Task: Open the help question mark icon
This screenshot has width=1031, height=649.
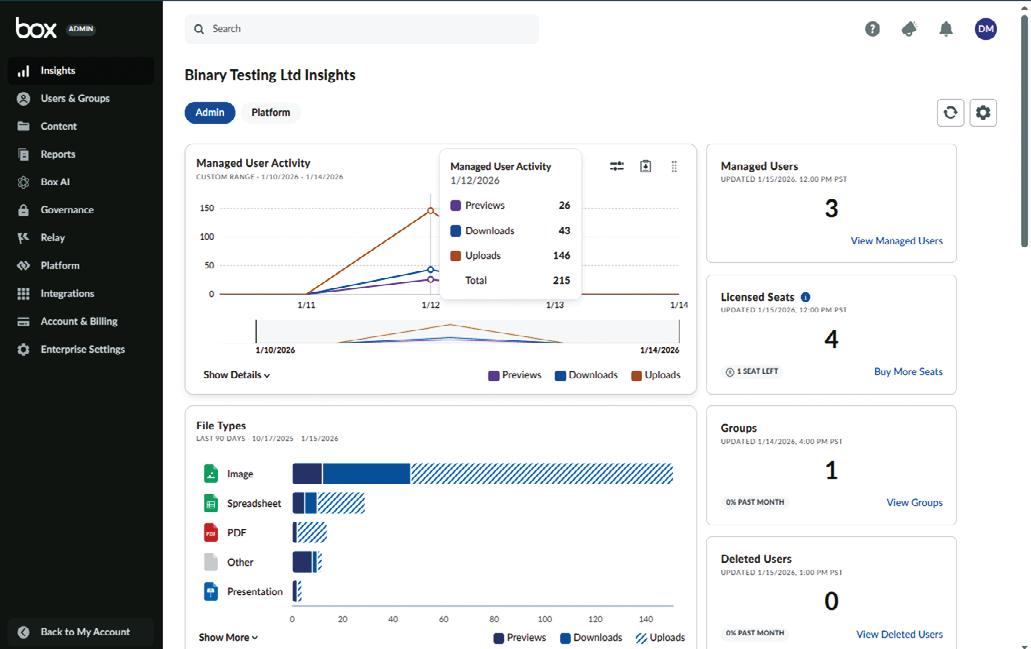Action: click(872, 29)
